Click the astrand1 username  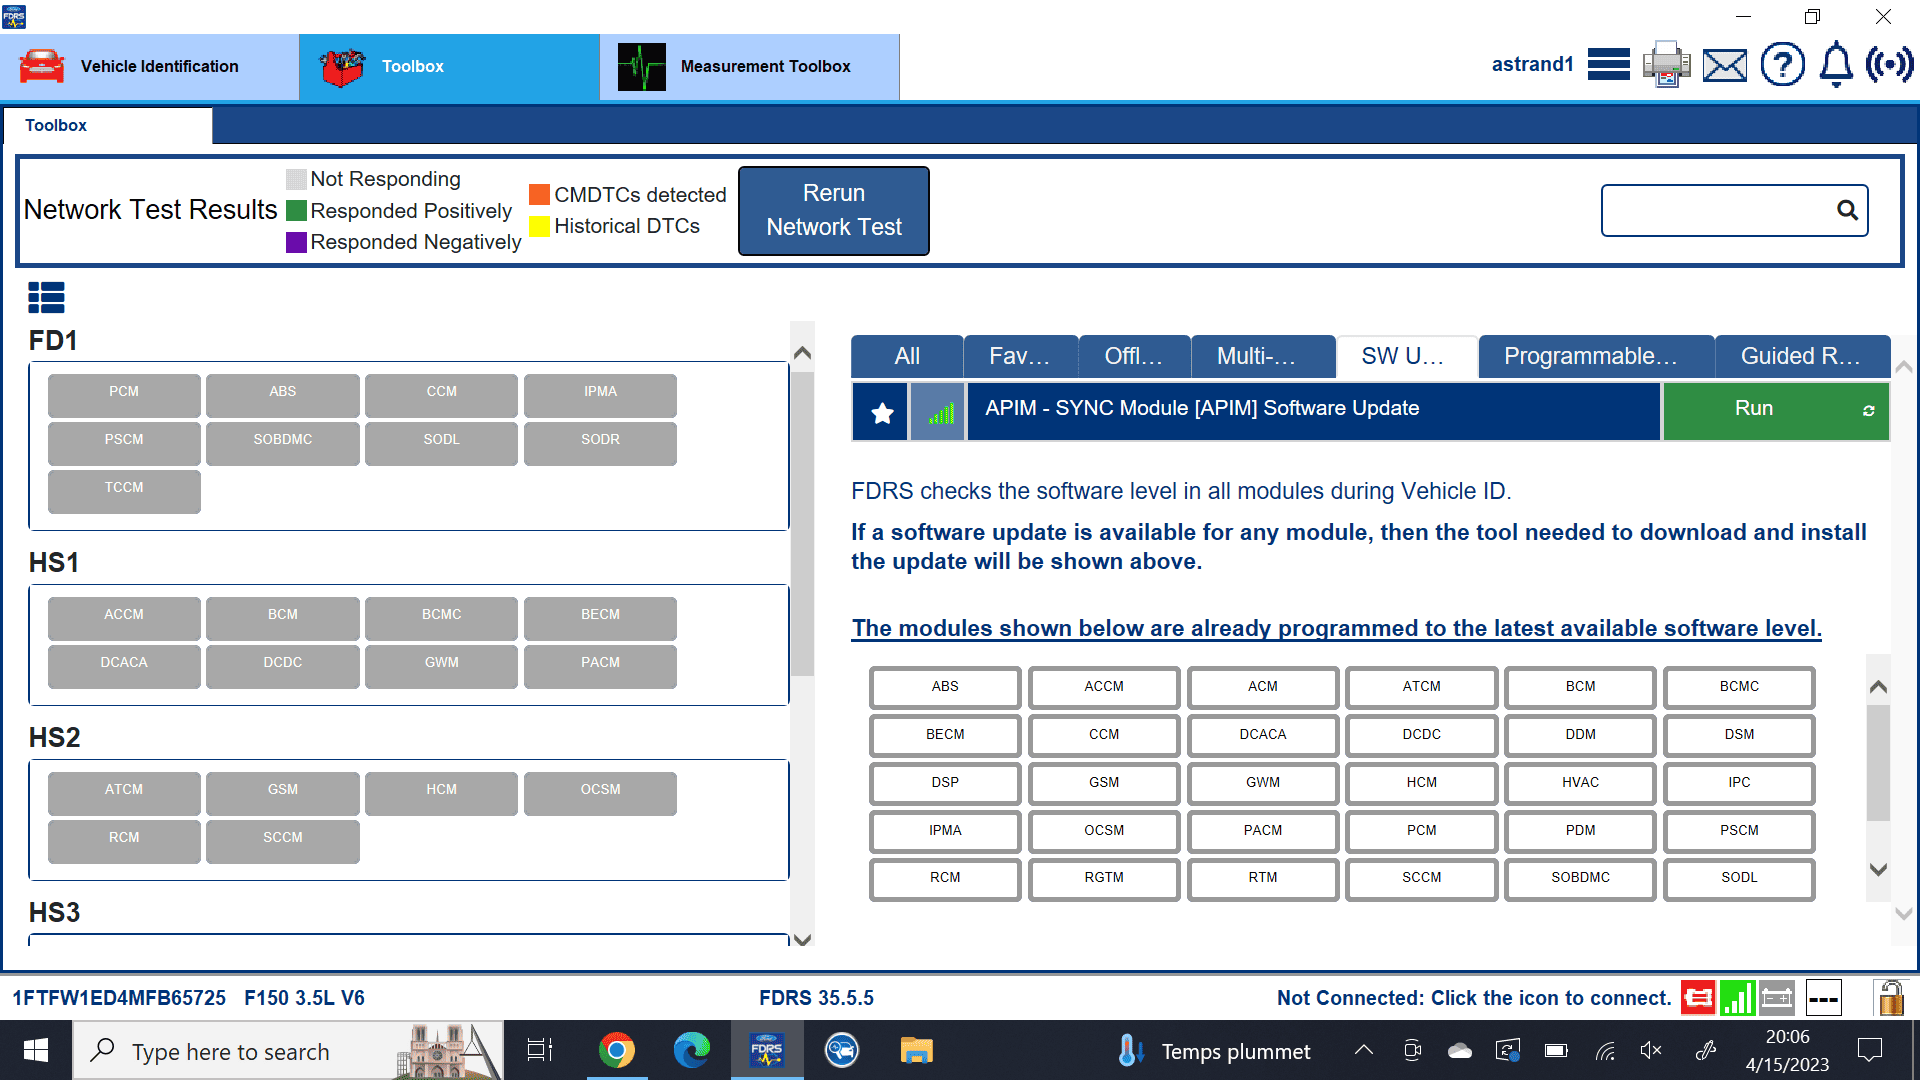coord(1532,65)
